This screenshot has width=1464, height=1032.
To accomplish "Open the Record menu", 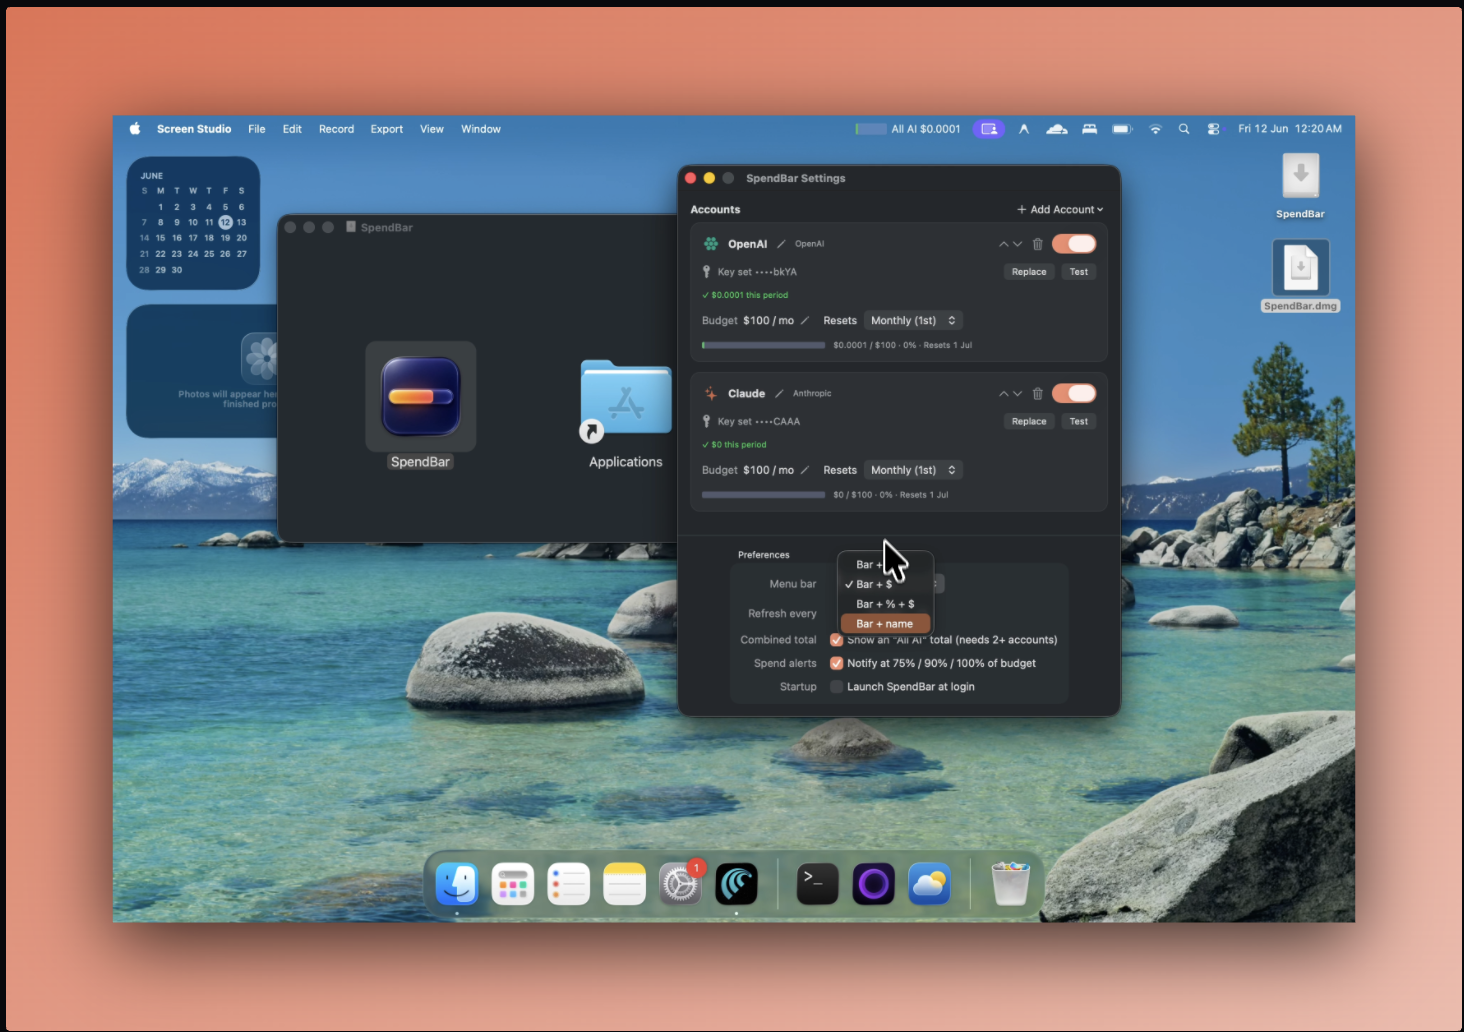I will pos(337,129).
